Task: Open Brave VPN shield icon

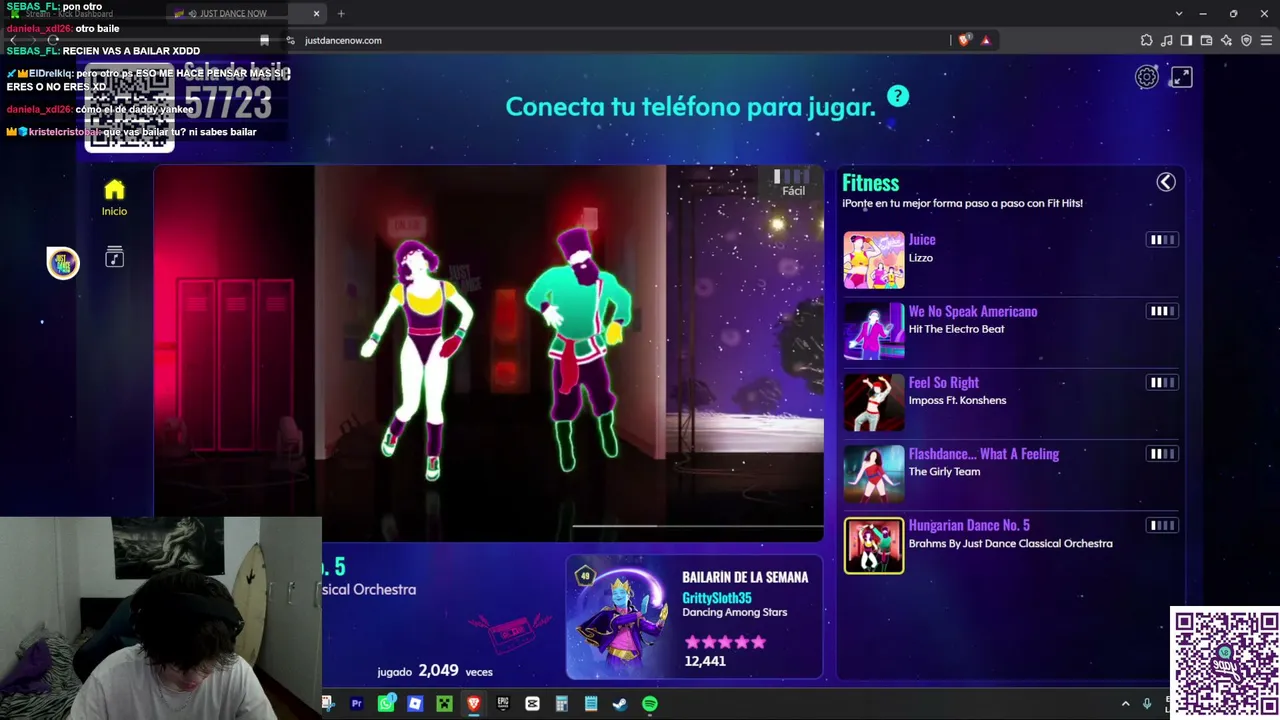Action: point(1246,40)
